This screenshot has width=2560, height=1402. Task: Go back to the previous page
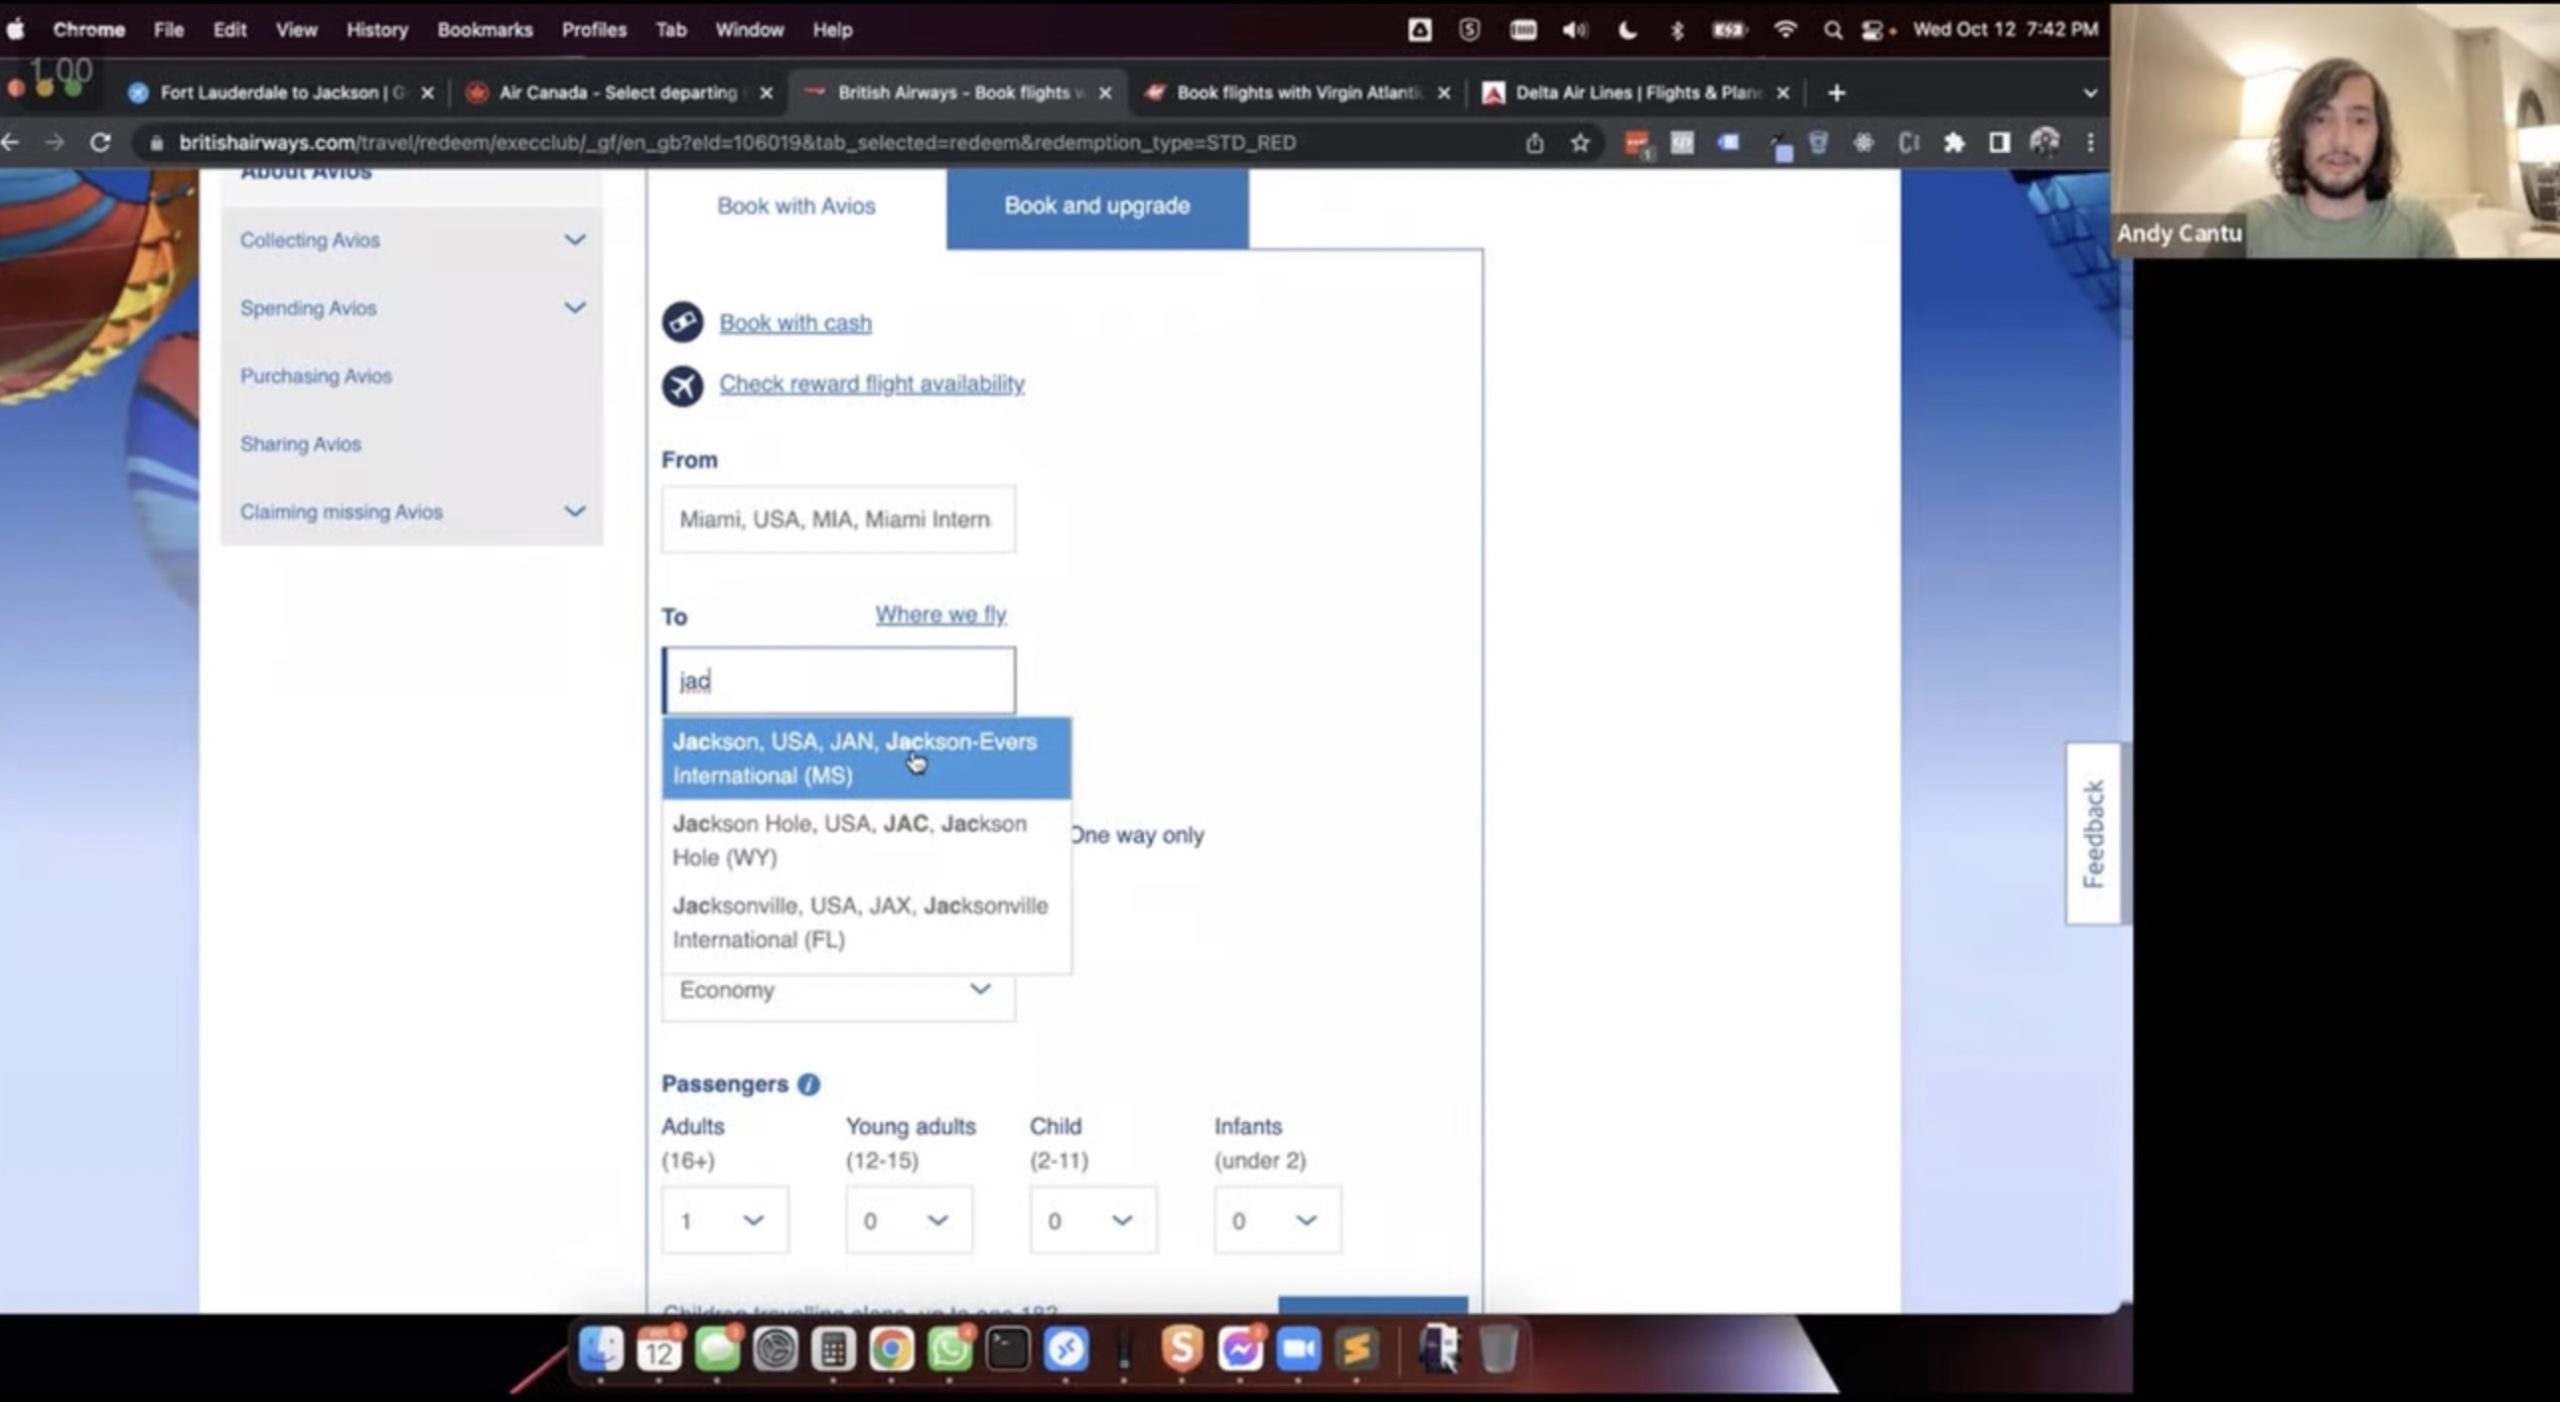tap(11, 143)
